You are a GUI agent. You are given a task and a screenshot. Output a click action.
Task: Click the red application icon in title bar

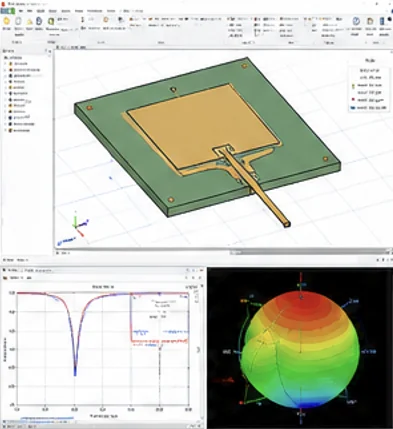pos(3,3)
